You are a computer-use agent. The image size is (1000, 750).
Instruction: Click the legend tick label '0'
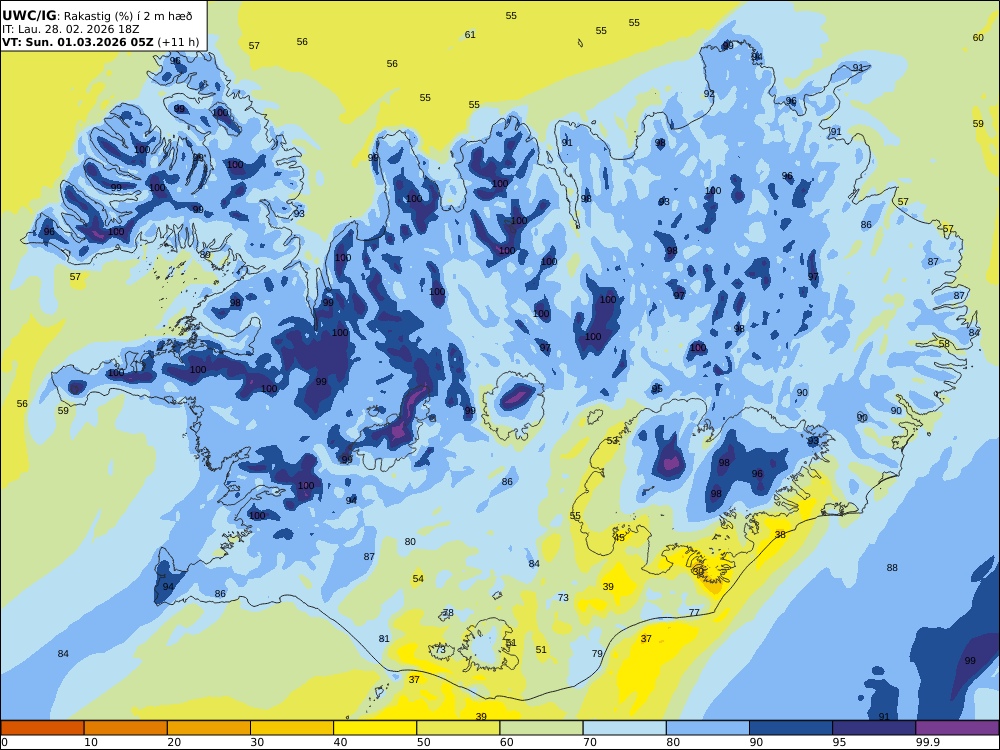(x=4, y=742)
